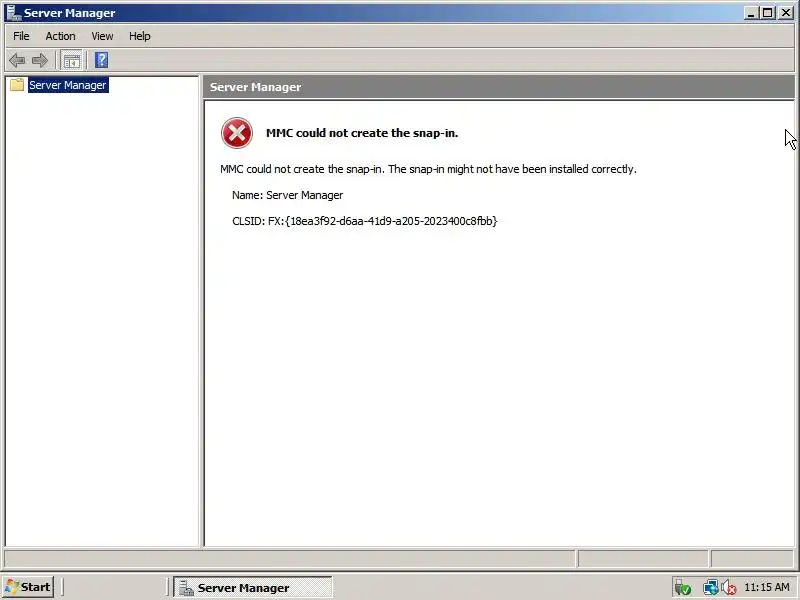Viewport: 800px width, 600px height.
Task: Open the Help toolbar icon
Action: point(102,60)
